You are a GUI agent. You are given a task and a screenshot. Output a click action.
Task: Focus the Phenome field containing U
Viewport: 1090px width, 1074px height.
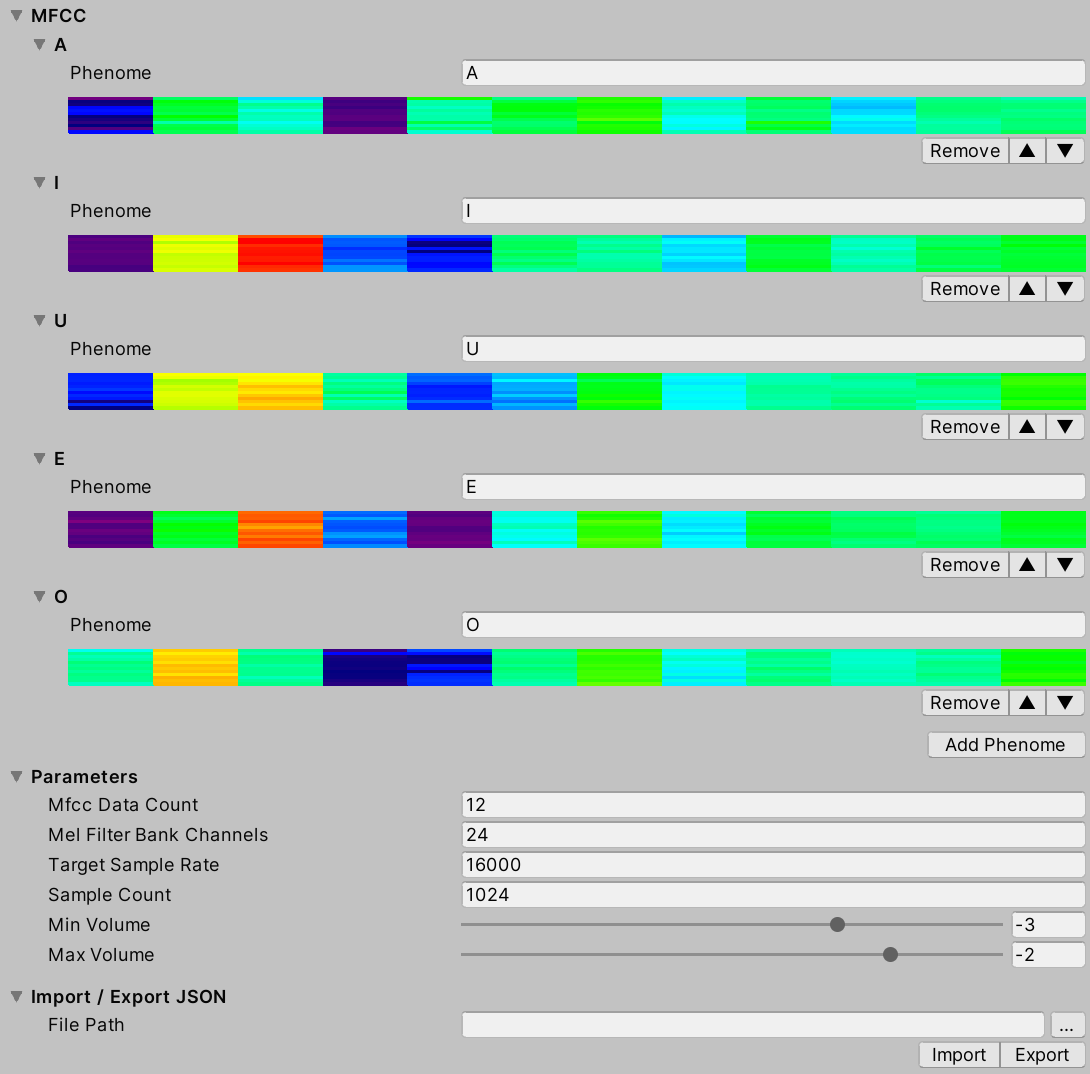[x=773, y=349]
